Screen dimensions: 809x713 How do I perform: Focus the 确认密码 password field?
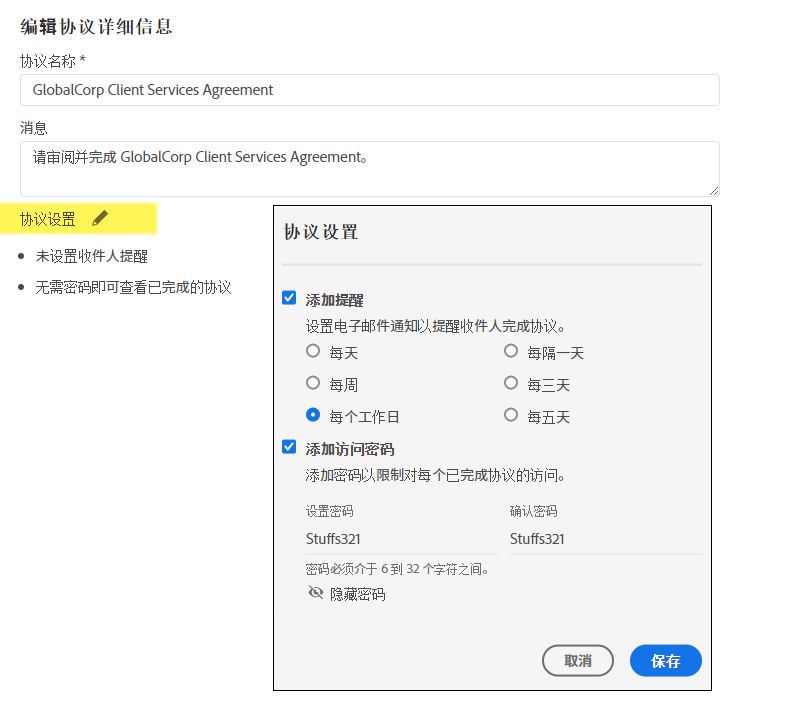point(605,539)
